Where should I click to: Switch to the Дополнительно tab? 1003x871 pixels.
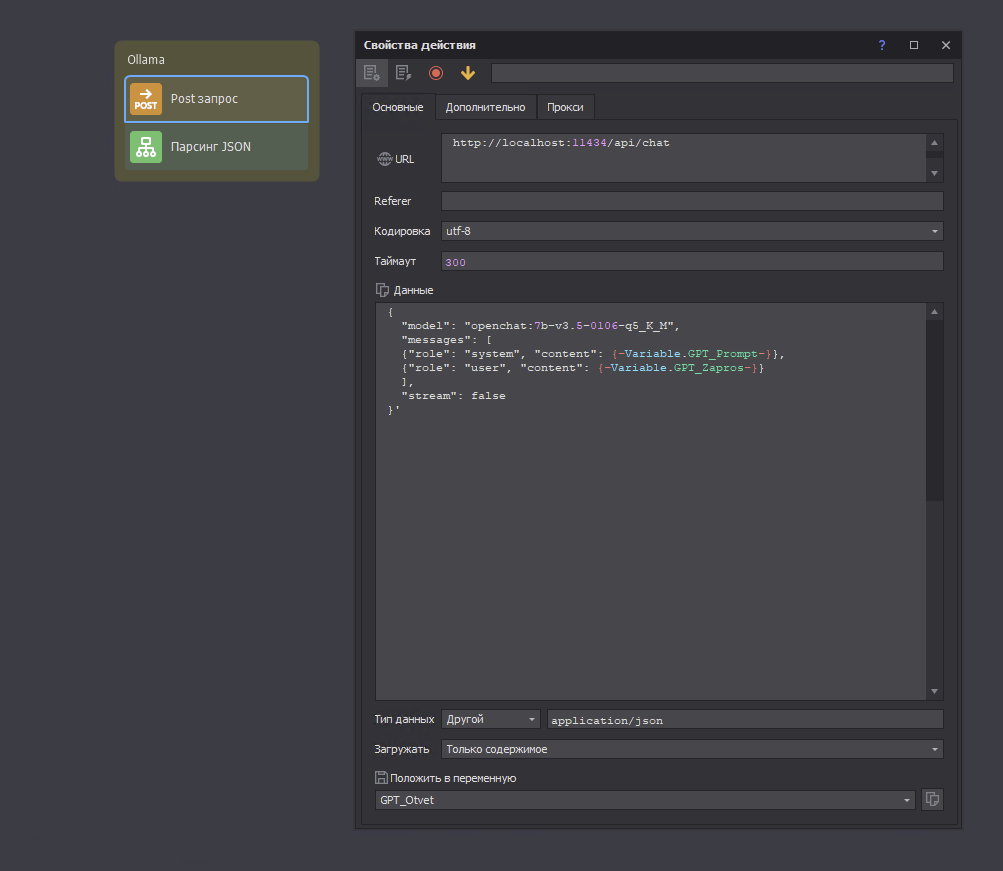485,108
